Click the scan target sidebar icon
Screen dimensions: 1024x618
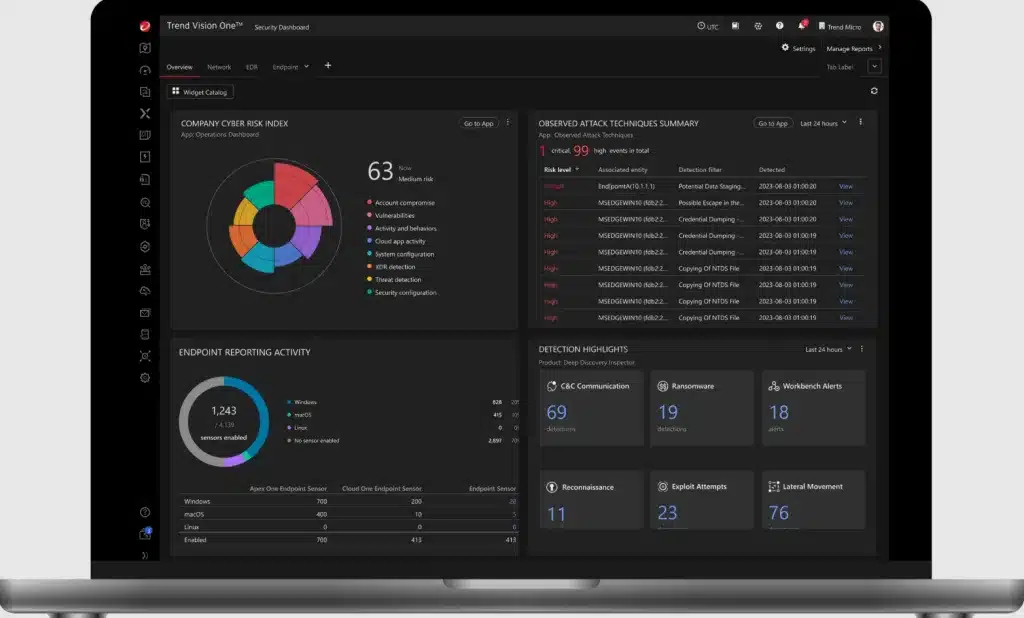click(145, 356)
